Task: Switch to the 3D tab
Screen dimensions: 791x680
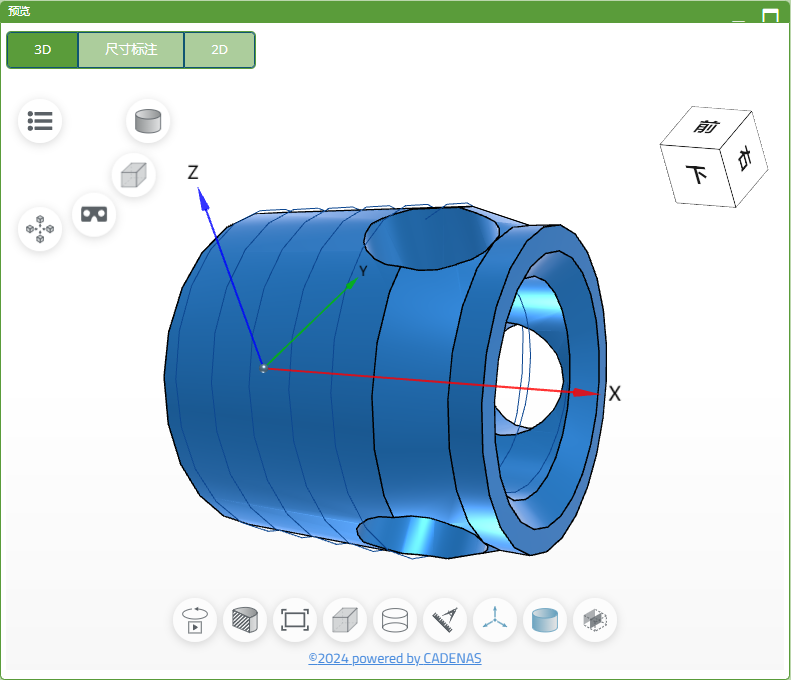Action: pyautogui.click(x=43, y=50)
